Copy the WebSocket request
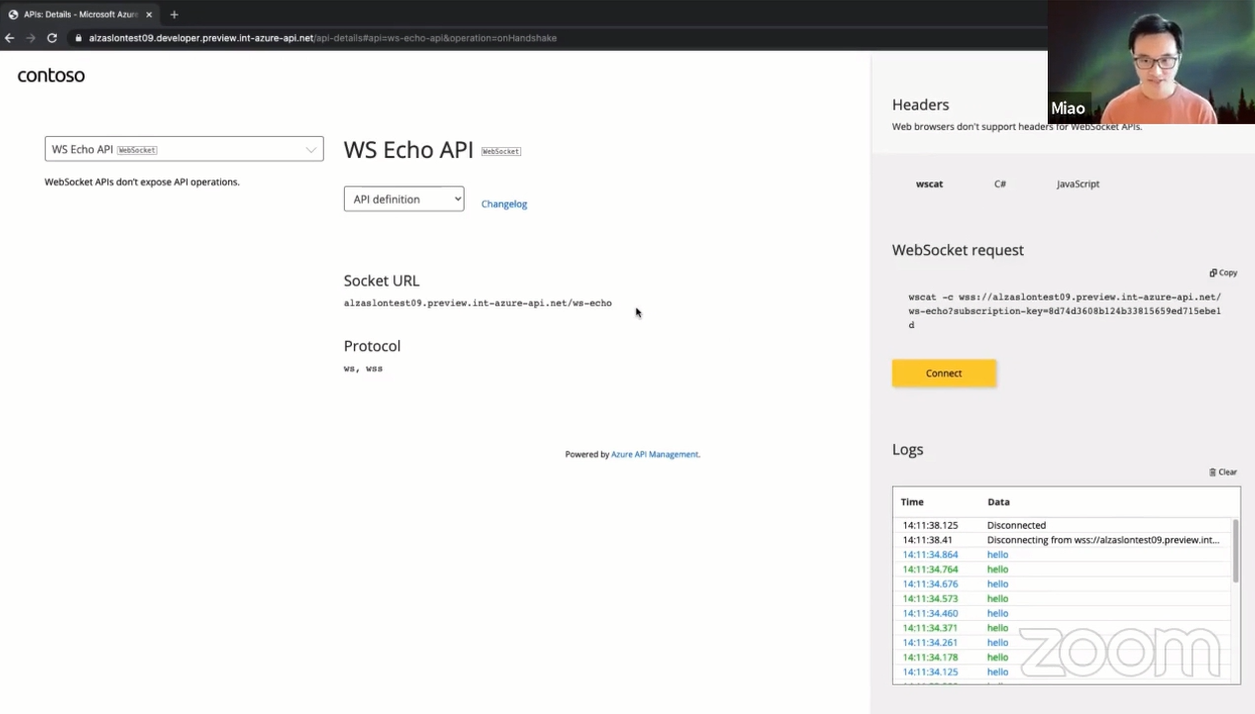 1223,272
